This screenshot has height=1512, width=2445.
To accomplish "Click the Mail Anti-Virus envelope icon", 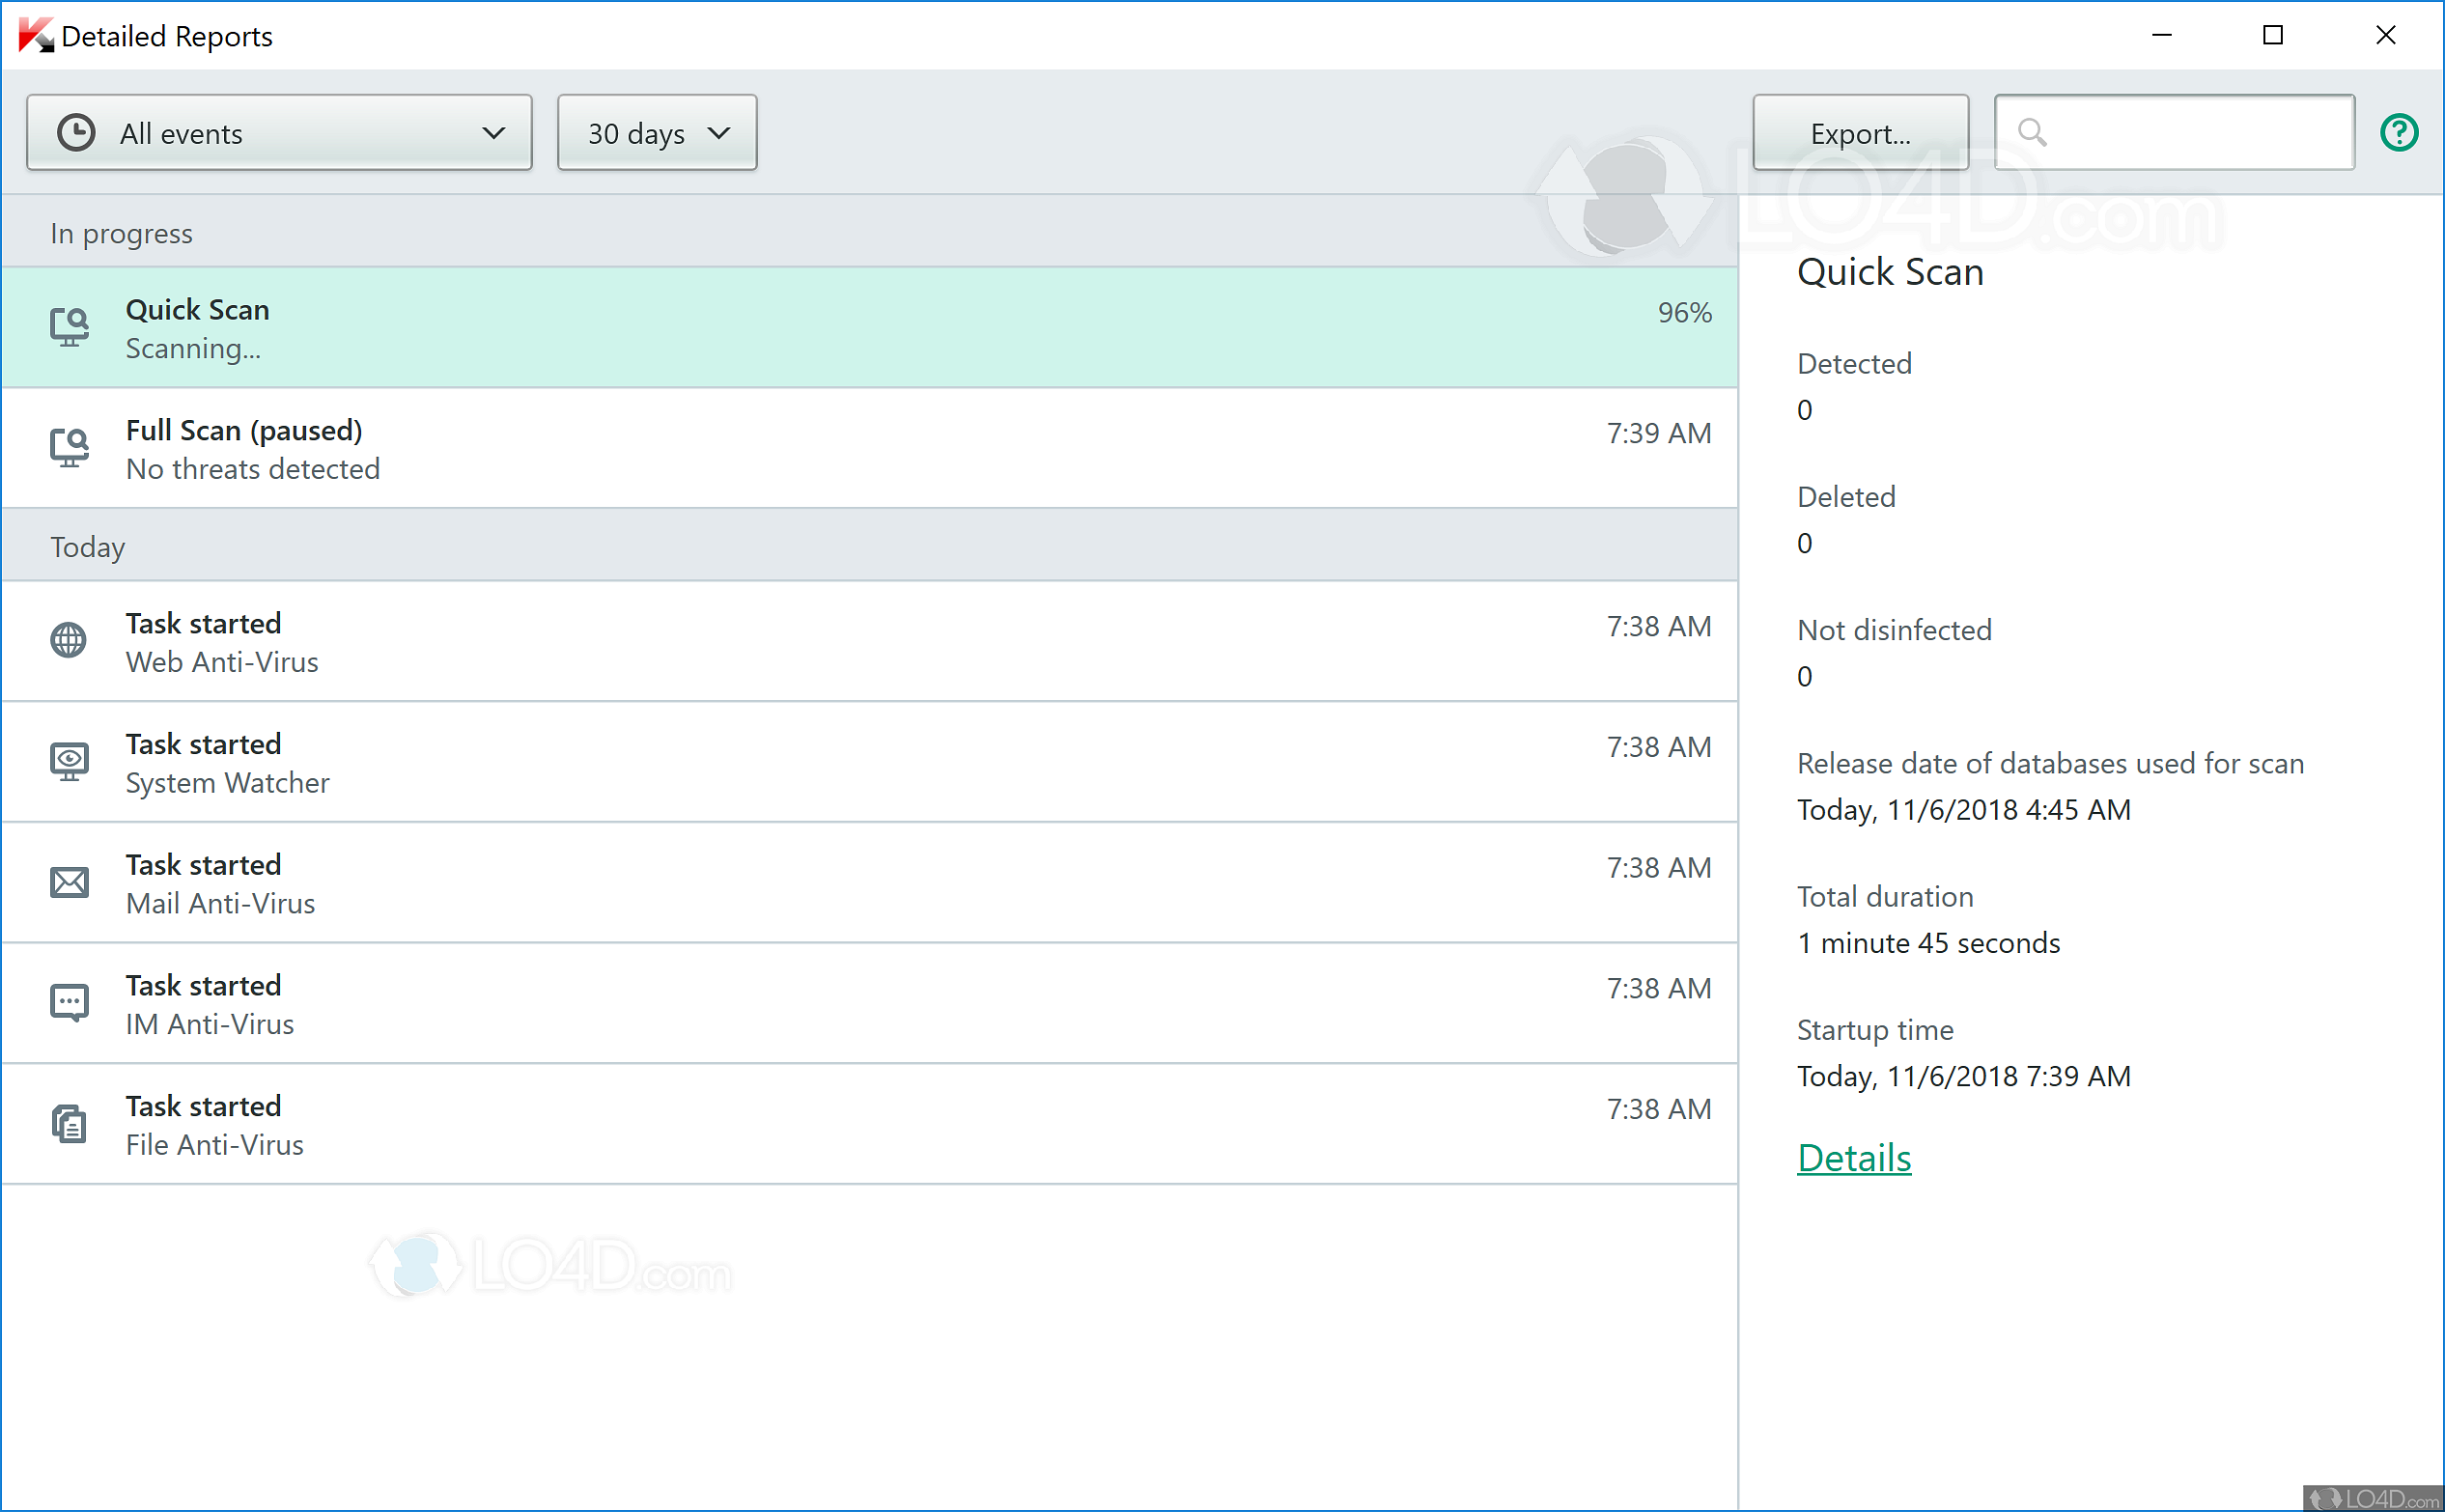I will 69,882.
